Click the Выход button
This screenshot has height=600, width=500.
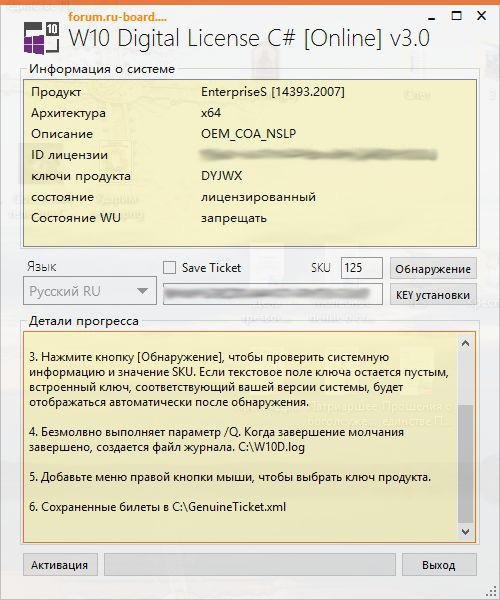click(x=439, y=564)
